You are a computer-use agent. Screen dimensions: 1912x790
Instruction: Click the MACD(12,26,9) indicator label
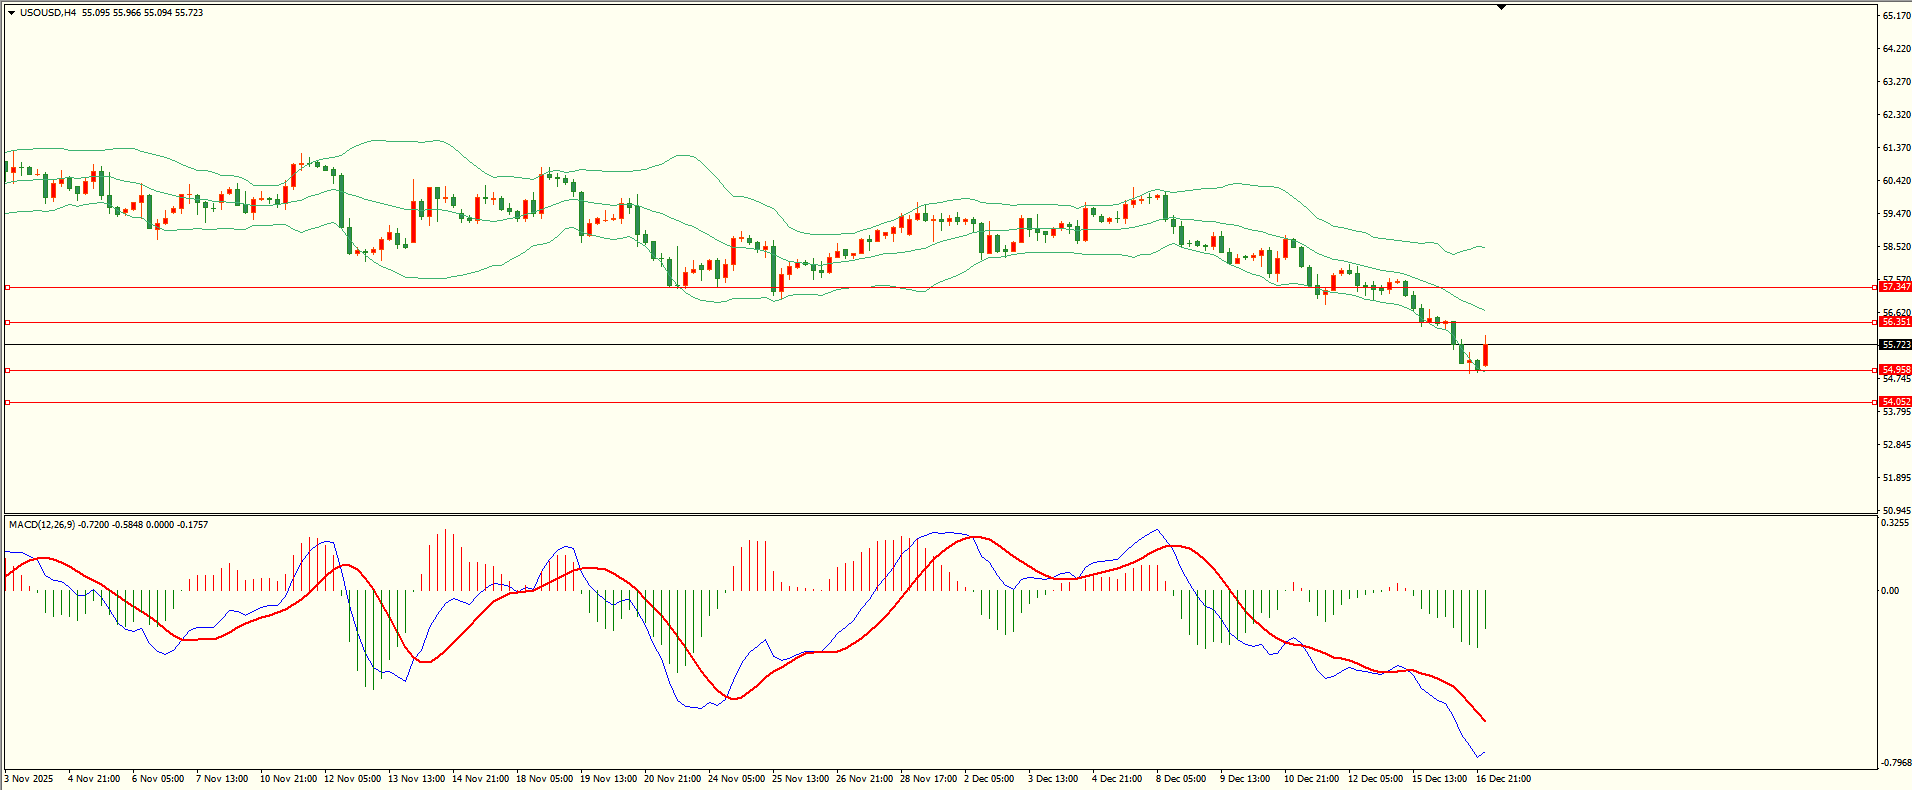pyautogui.click(x=41, y=525)
